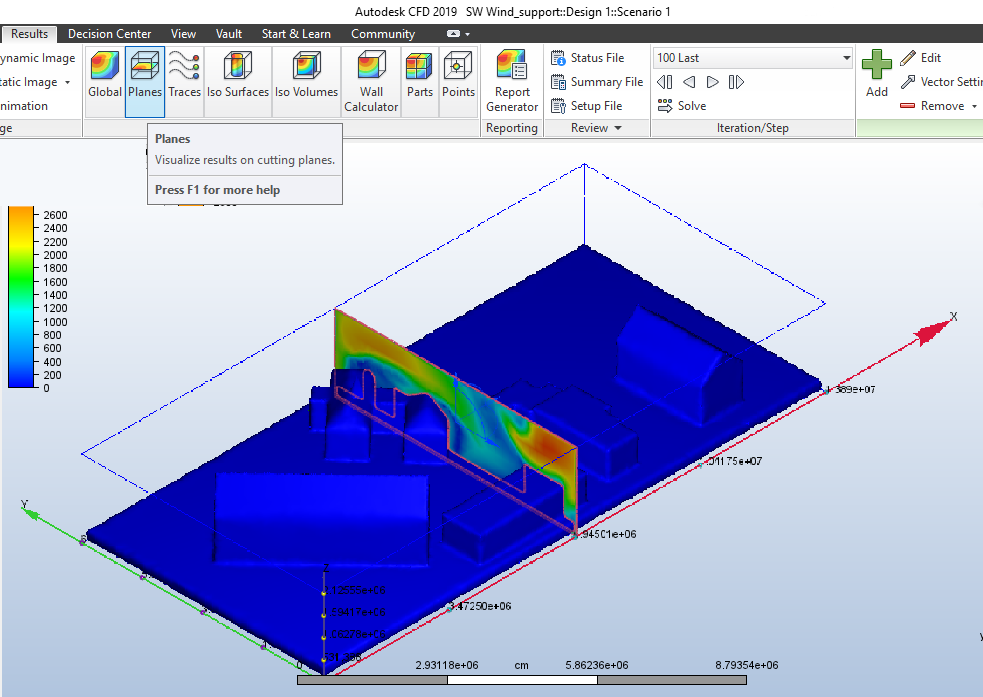Open the Remove dropdown arrow
This screenshot has height=697, width=983.
pos(974,106)
